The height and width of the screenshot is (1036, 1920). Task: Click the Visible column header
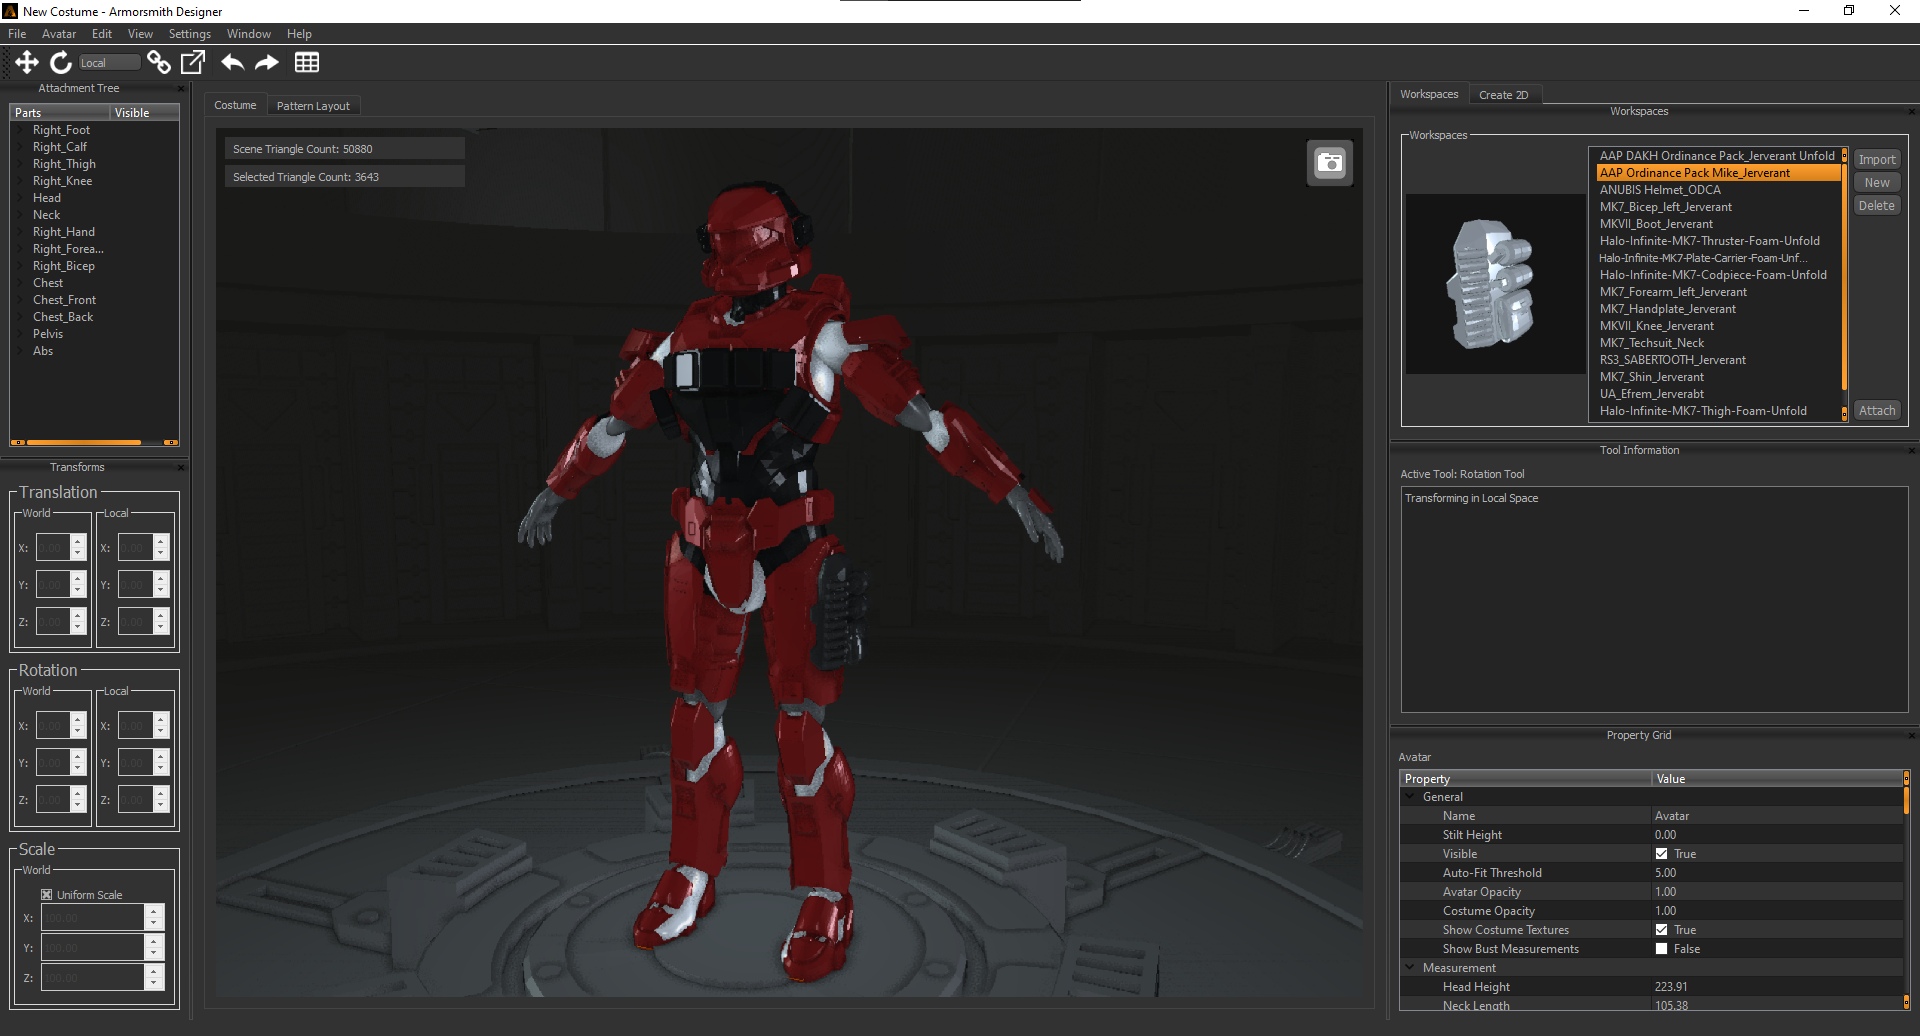pyautogui.click(x=145, y=113)
